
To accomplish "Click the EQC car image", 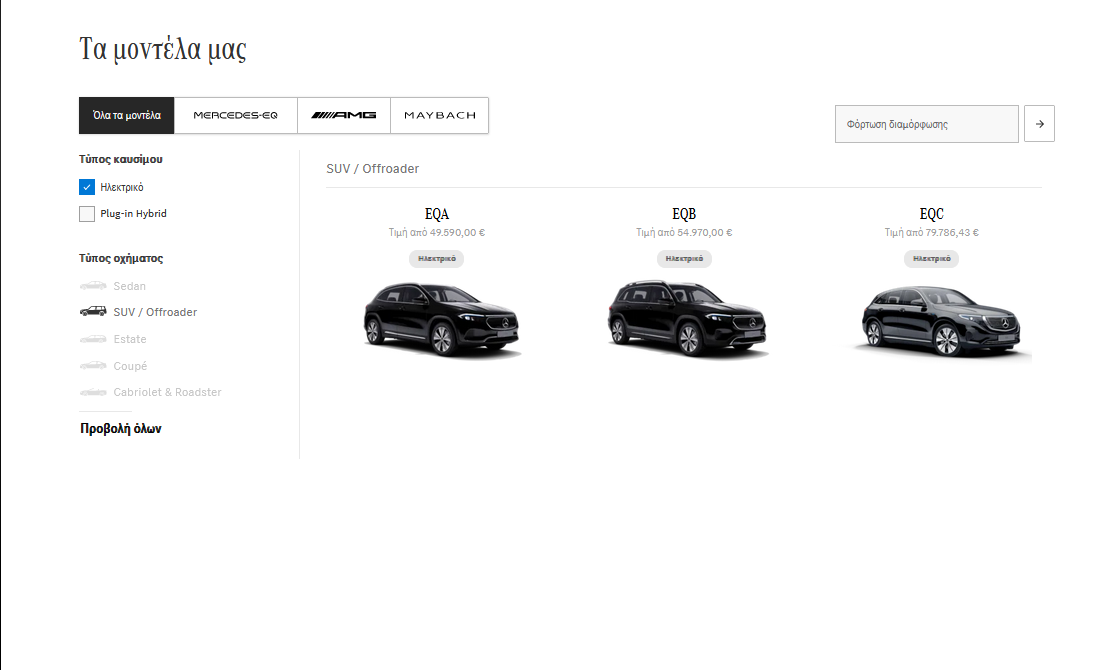I will tap(940, 321).
